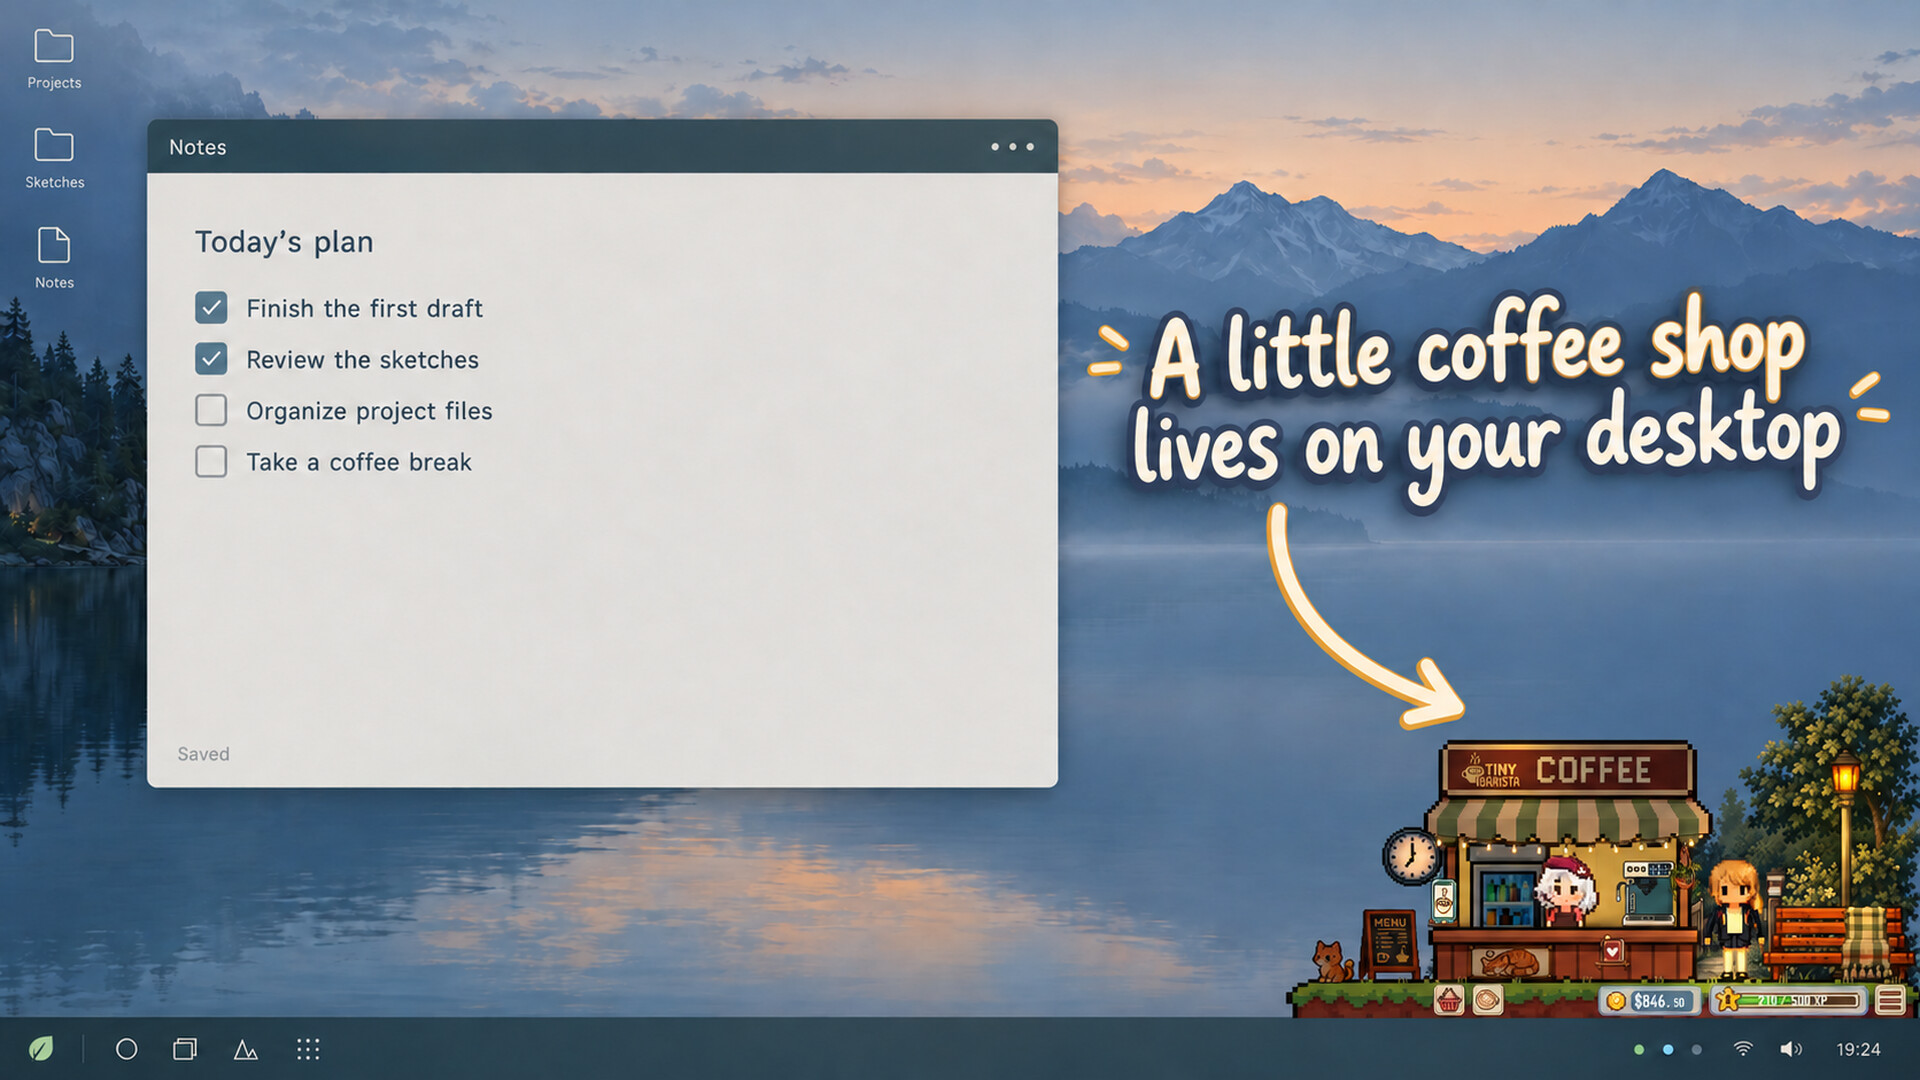Click the speaker volume icon

pyautogui.click(x=1790, y=1049)
